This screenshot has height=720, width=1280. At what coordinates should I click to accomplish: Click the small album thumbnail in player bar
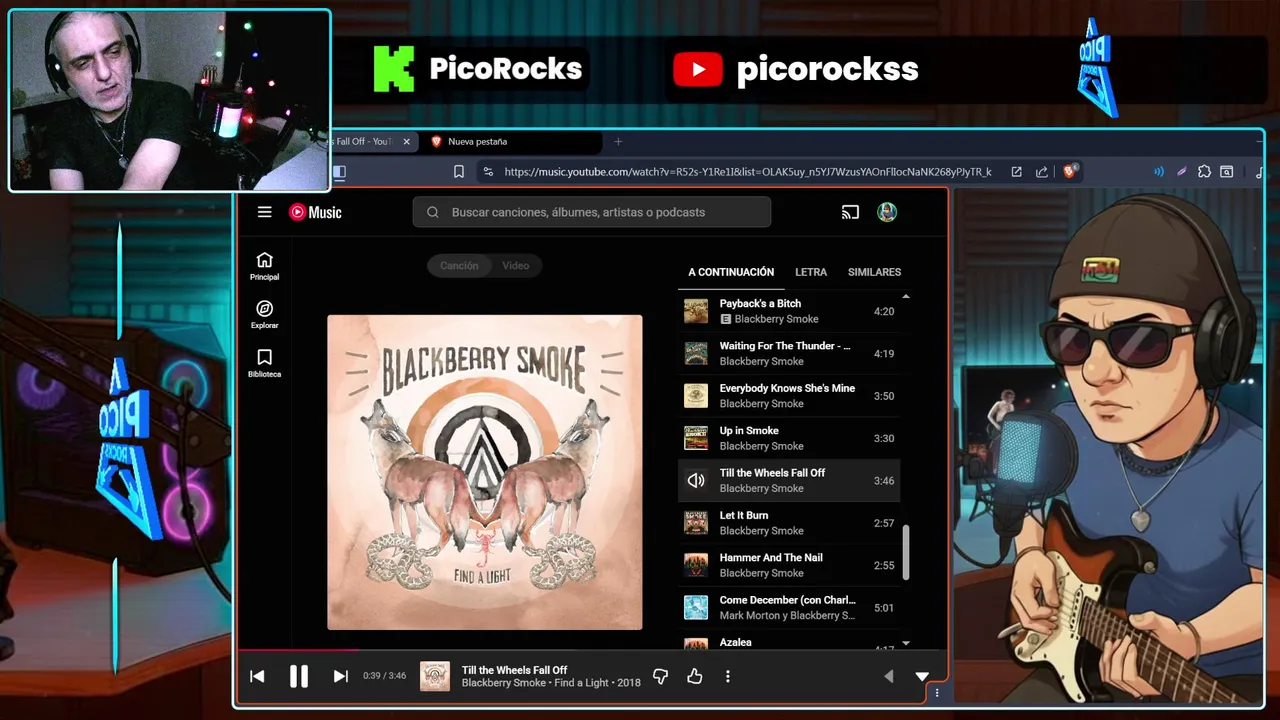click(x=435, y=676)
